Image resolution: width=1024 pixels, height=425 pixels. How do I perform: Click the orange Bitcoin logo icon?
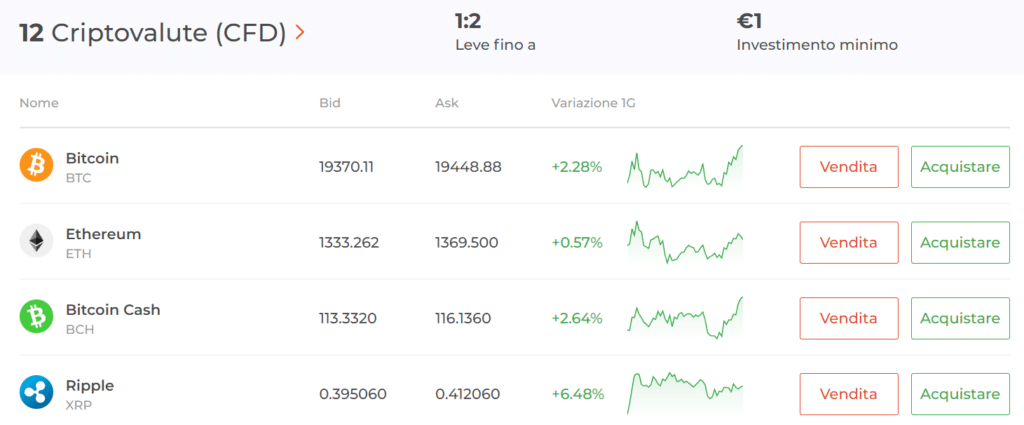click(x=36, y=165)
